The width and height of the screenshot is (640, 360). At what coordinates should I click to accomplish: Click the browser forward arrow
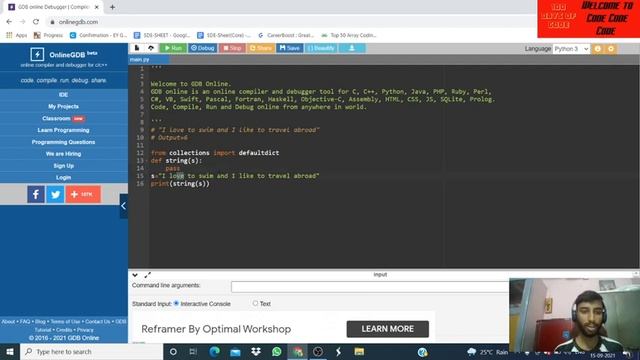22,22
